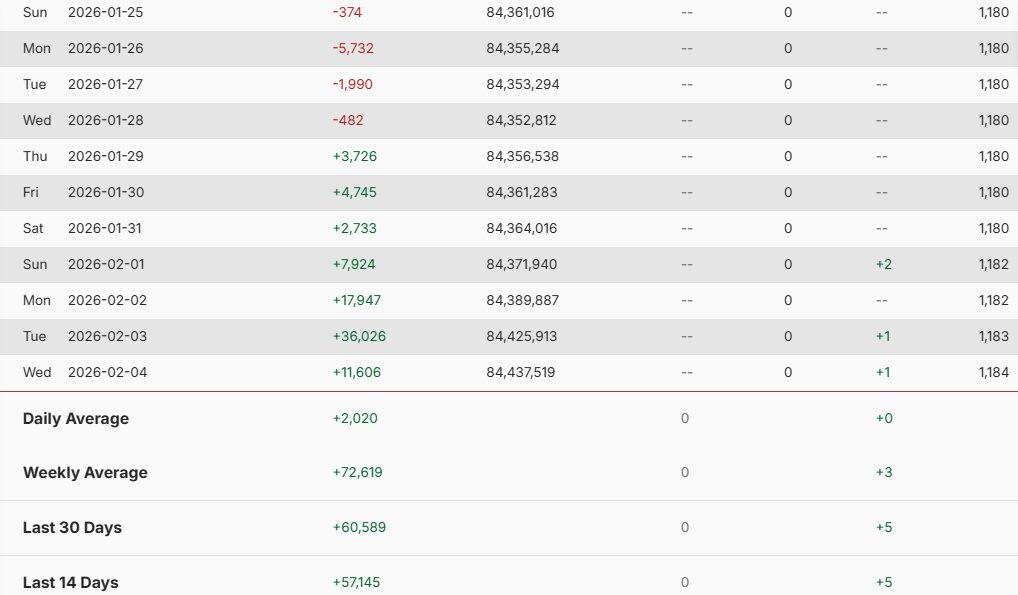Select the +17,947 gain on 2026-02-02
The image size is (1018, 595).
357,300
